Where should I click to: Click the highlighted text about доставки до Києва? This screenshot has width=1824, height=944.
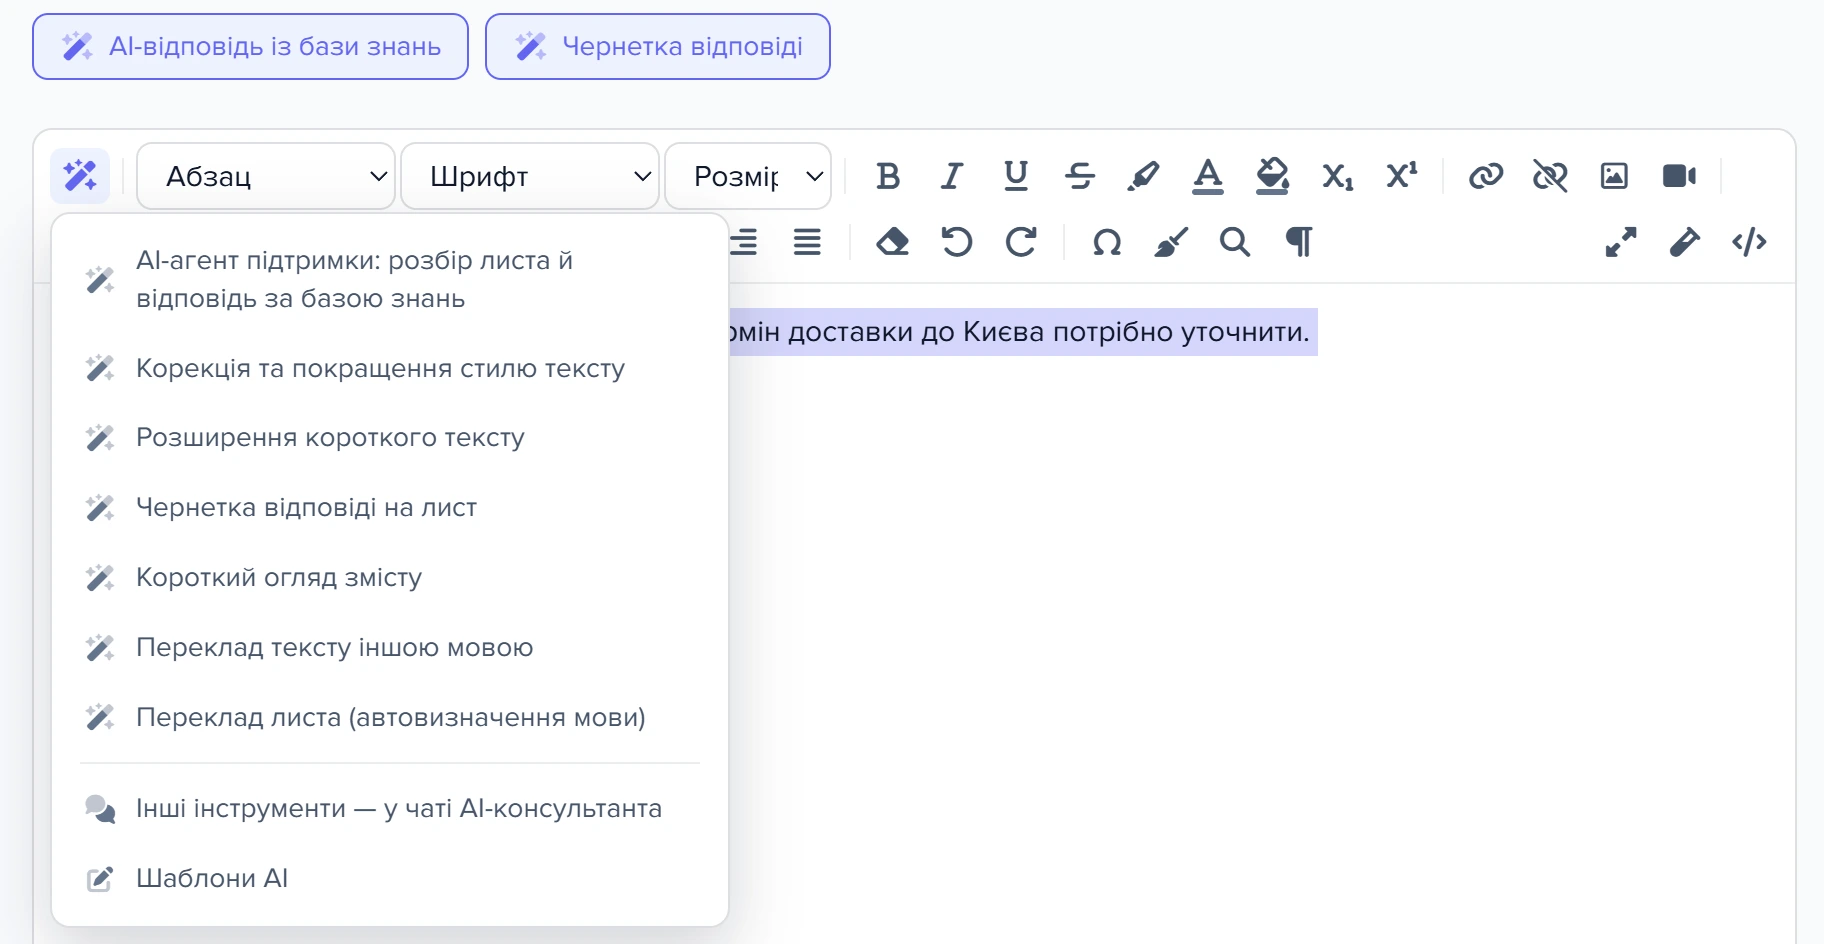[1022, 332]
